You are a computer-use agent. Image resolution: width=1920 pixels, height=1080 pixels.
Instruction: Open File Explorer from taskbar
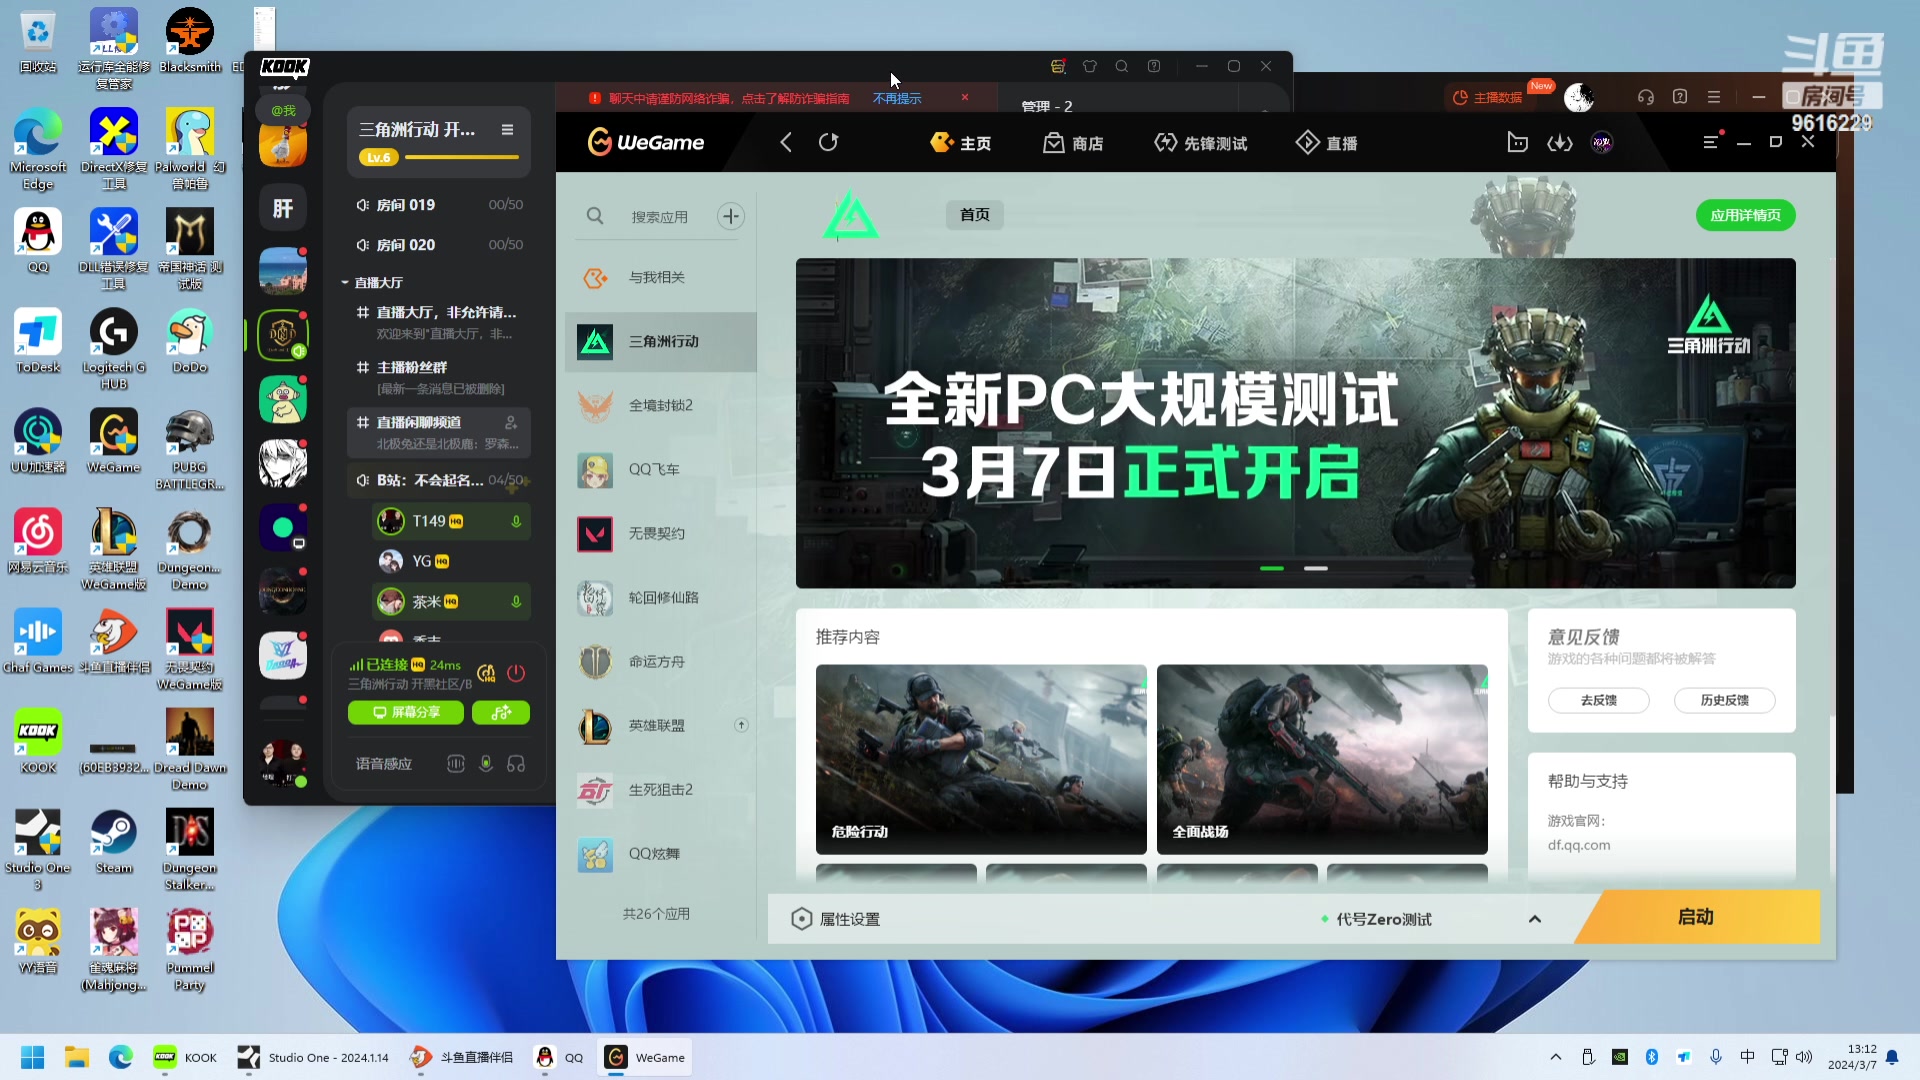(76, 1057)
